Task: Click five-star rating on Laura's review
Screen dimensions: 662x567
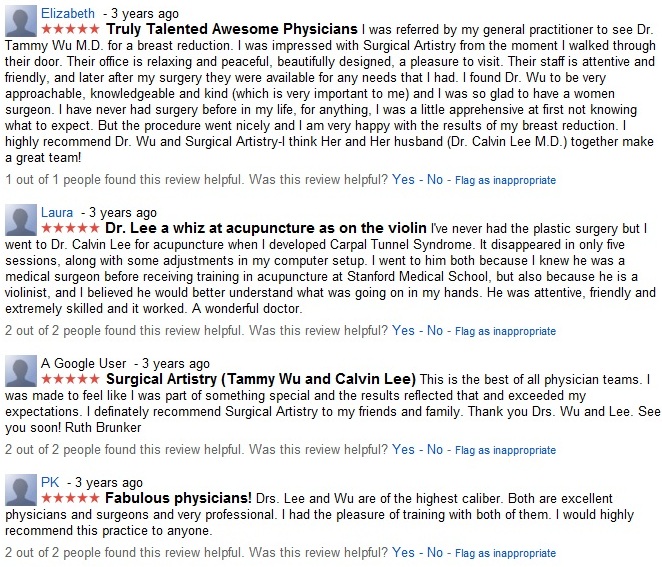Action: tap(72, 229)
